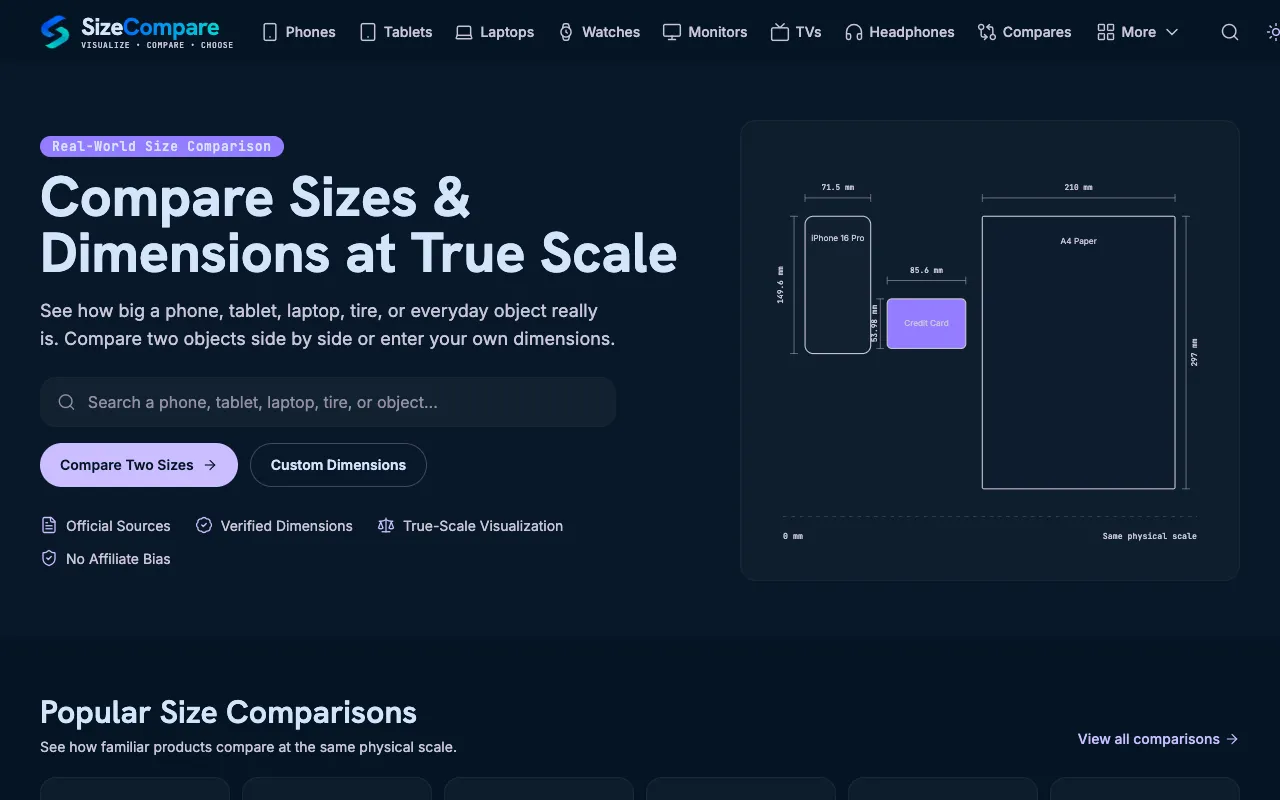This screenshot has width=1280, height=800.
Task: Click the phone icon beside Phones
Action: pos(270,32)
